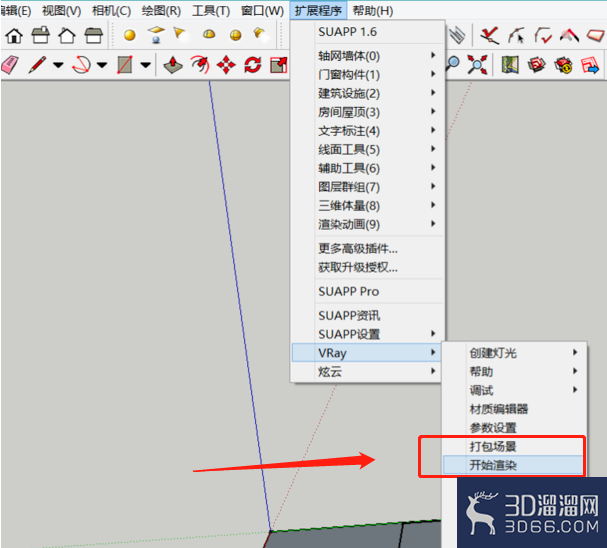
Task: Click the red box icon with yellow badge
Action: click(563, 65)
